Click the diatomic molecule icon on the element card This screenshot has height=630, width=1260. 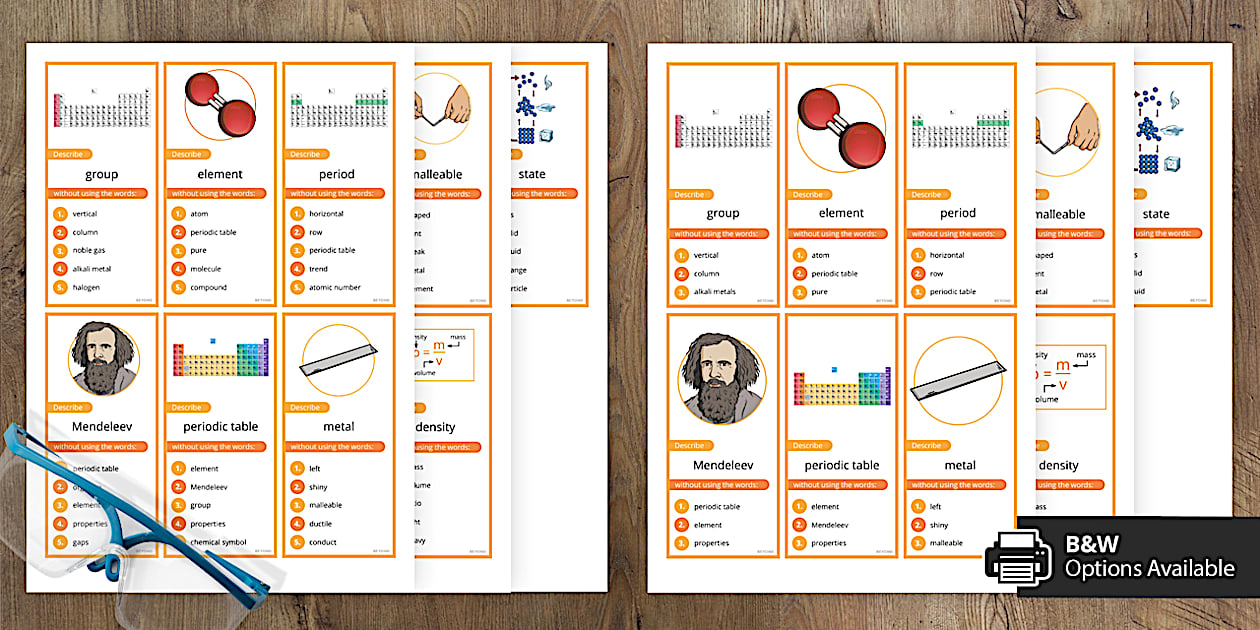point(219,104)
